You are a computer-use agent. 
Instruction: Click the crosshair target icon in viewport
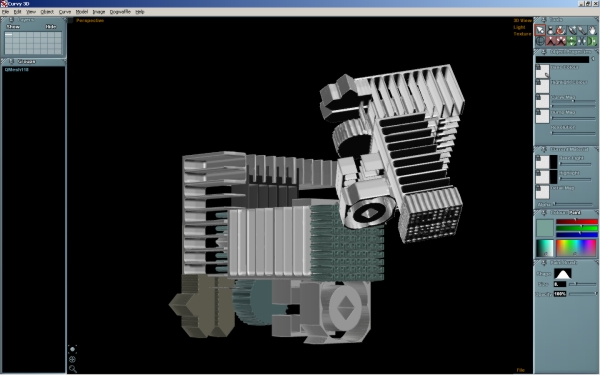[x=72, y=359]
